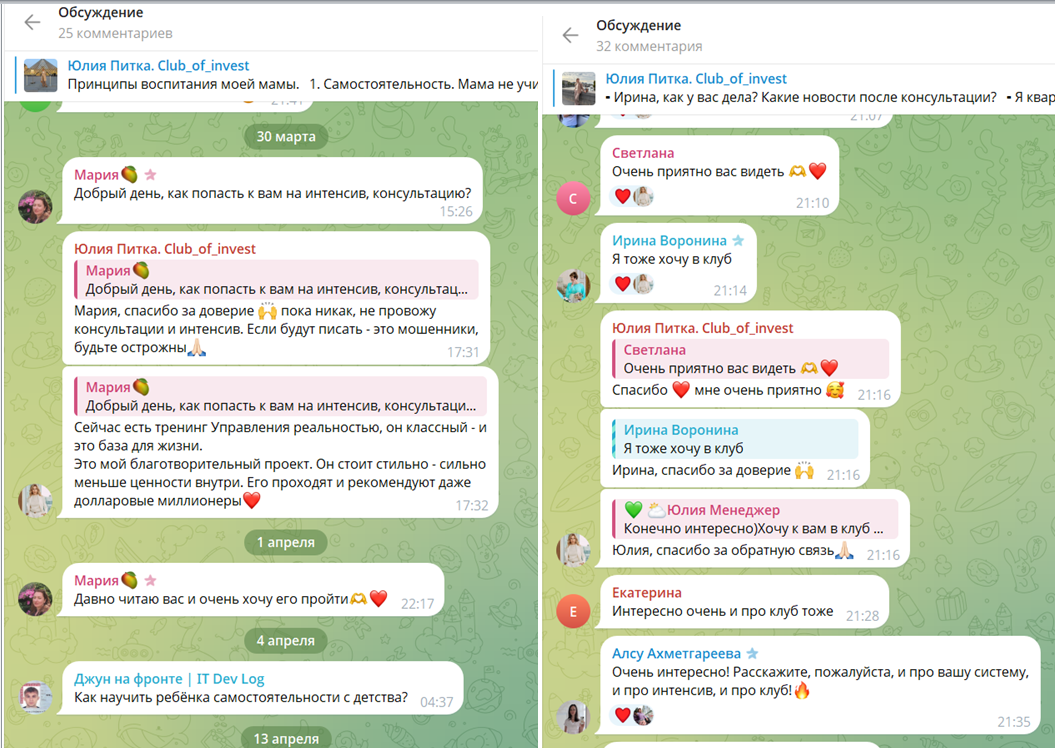This screenshot has width=1055, height=748.
Task: Open Алсу Ахметгареева's profile photo
Action: (573, 716)
